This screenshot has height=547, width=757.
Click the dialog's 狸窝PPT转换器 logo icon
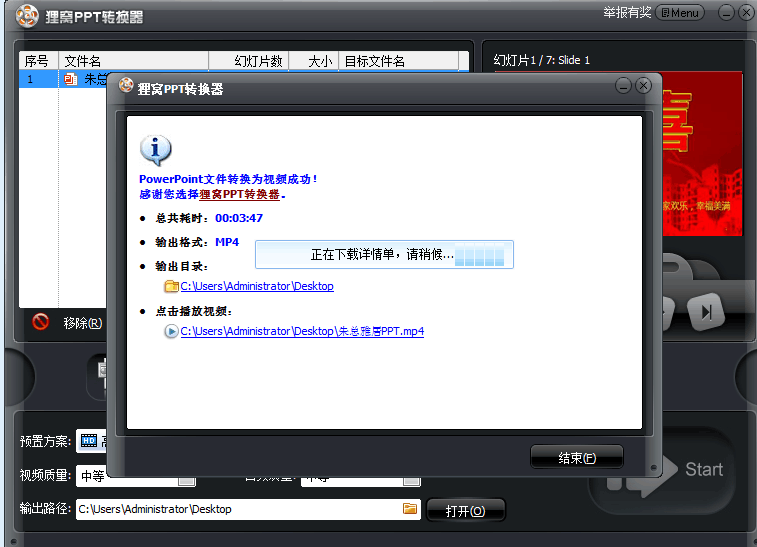coord(126,85)
